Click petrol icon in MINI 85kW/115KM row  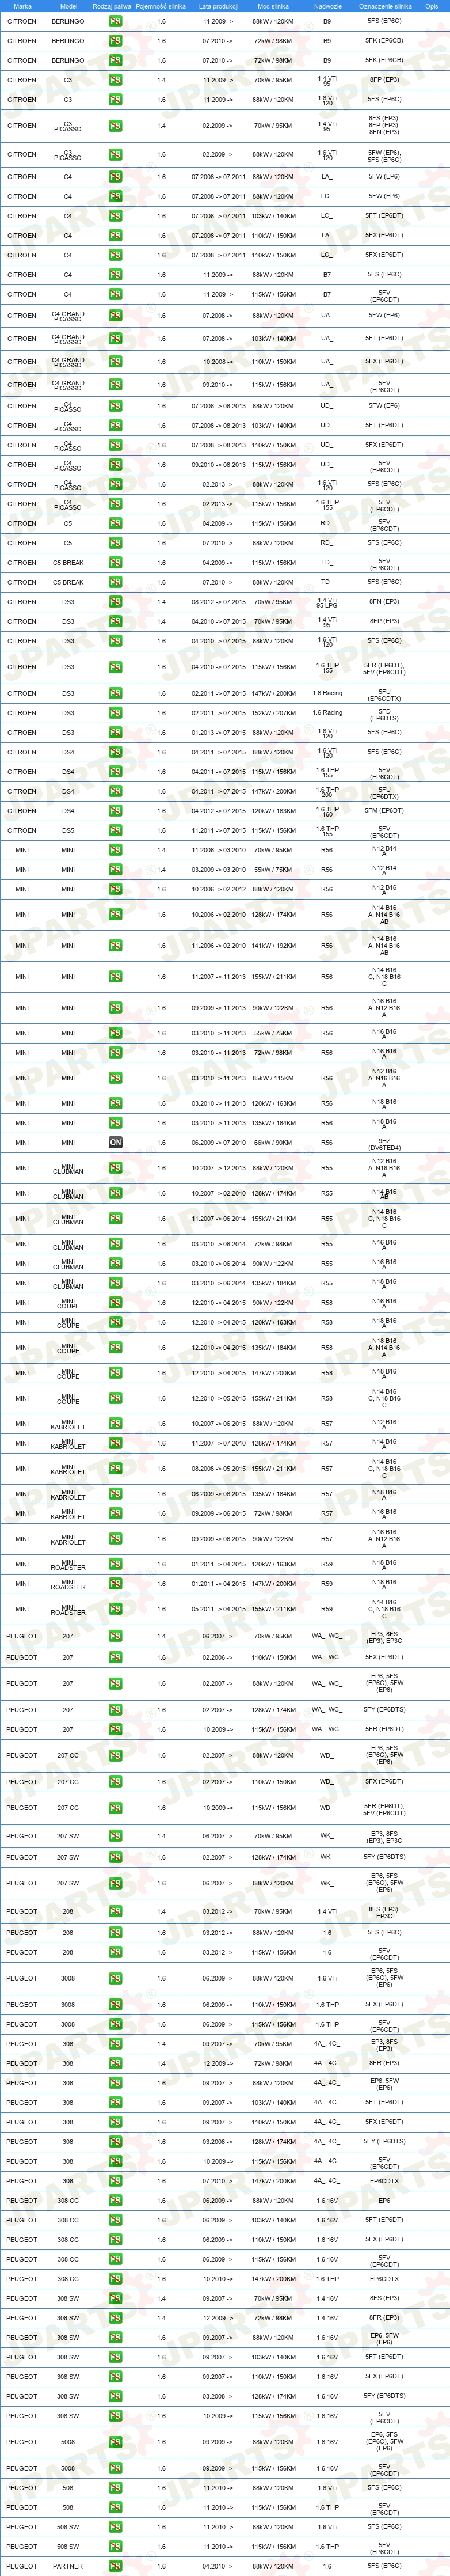[116, 1078]
